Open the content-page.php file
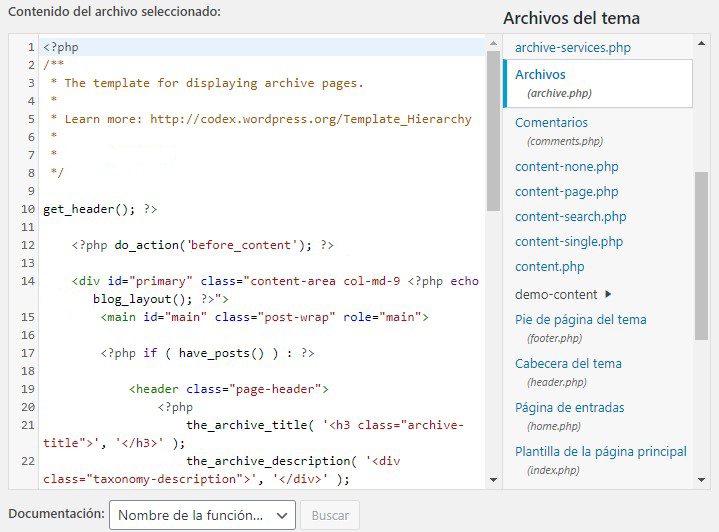The height and width of the screenshot is (532, 719). [x=566, y=192]
